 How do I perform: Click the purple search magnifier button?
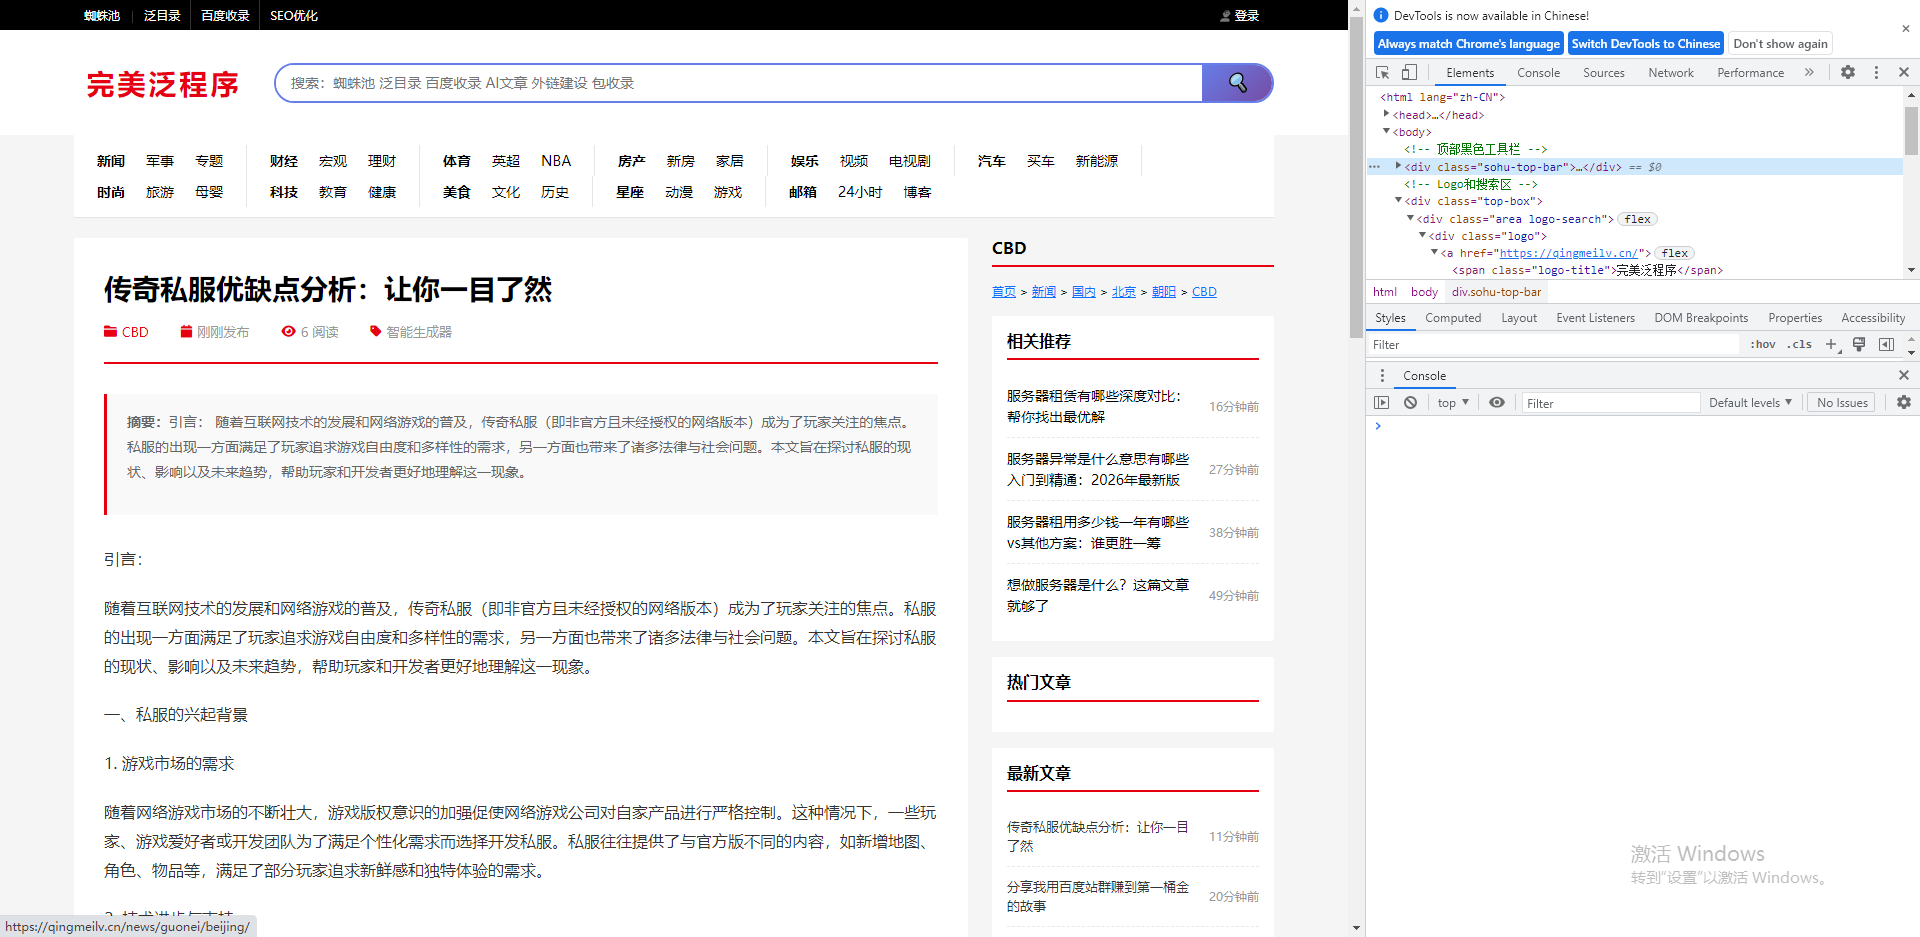point(1237,83)
